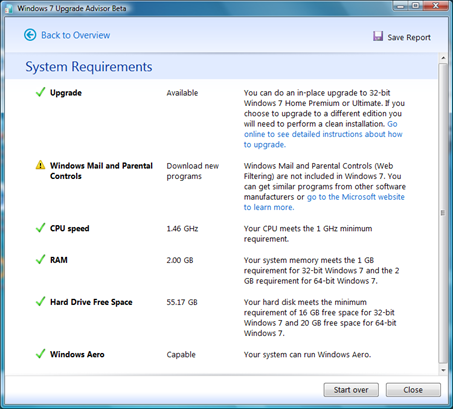Image resolution: width=453 pixels, height=409 pixels.
Task: Follow the Microsoft website learn more link
Action: (324, 202)
